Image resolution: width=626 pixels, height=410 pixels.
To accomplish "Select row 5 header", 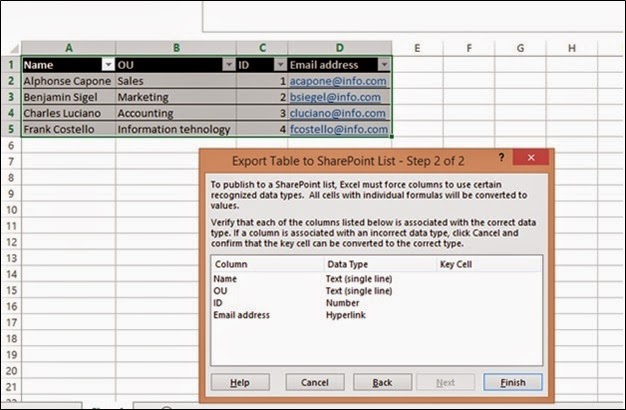I will tap(11, 129).
